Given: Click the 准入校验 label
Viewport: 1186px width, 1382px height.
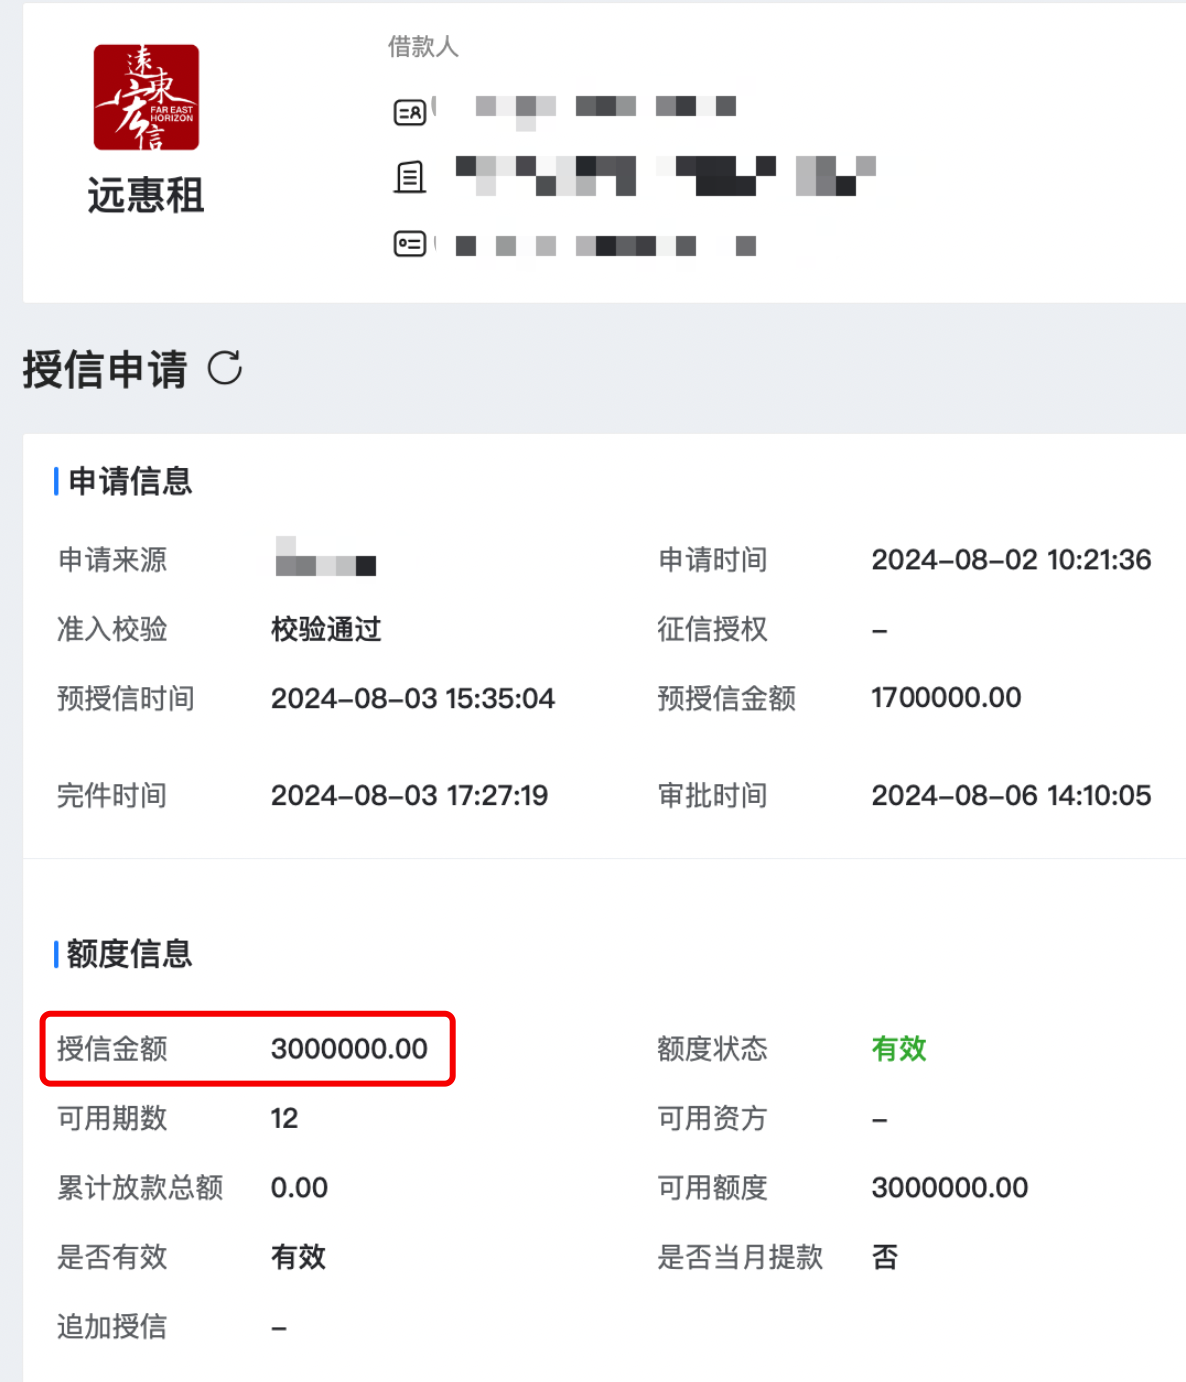Looking at the screenshot, I should (x=112, y=629).
